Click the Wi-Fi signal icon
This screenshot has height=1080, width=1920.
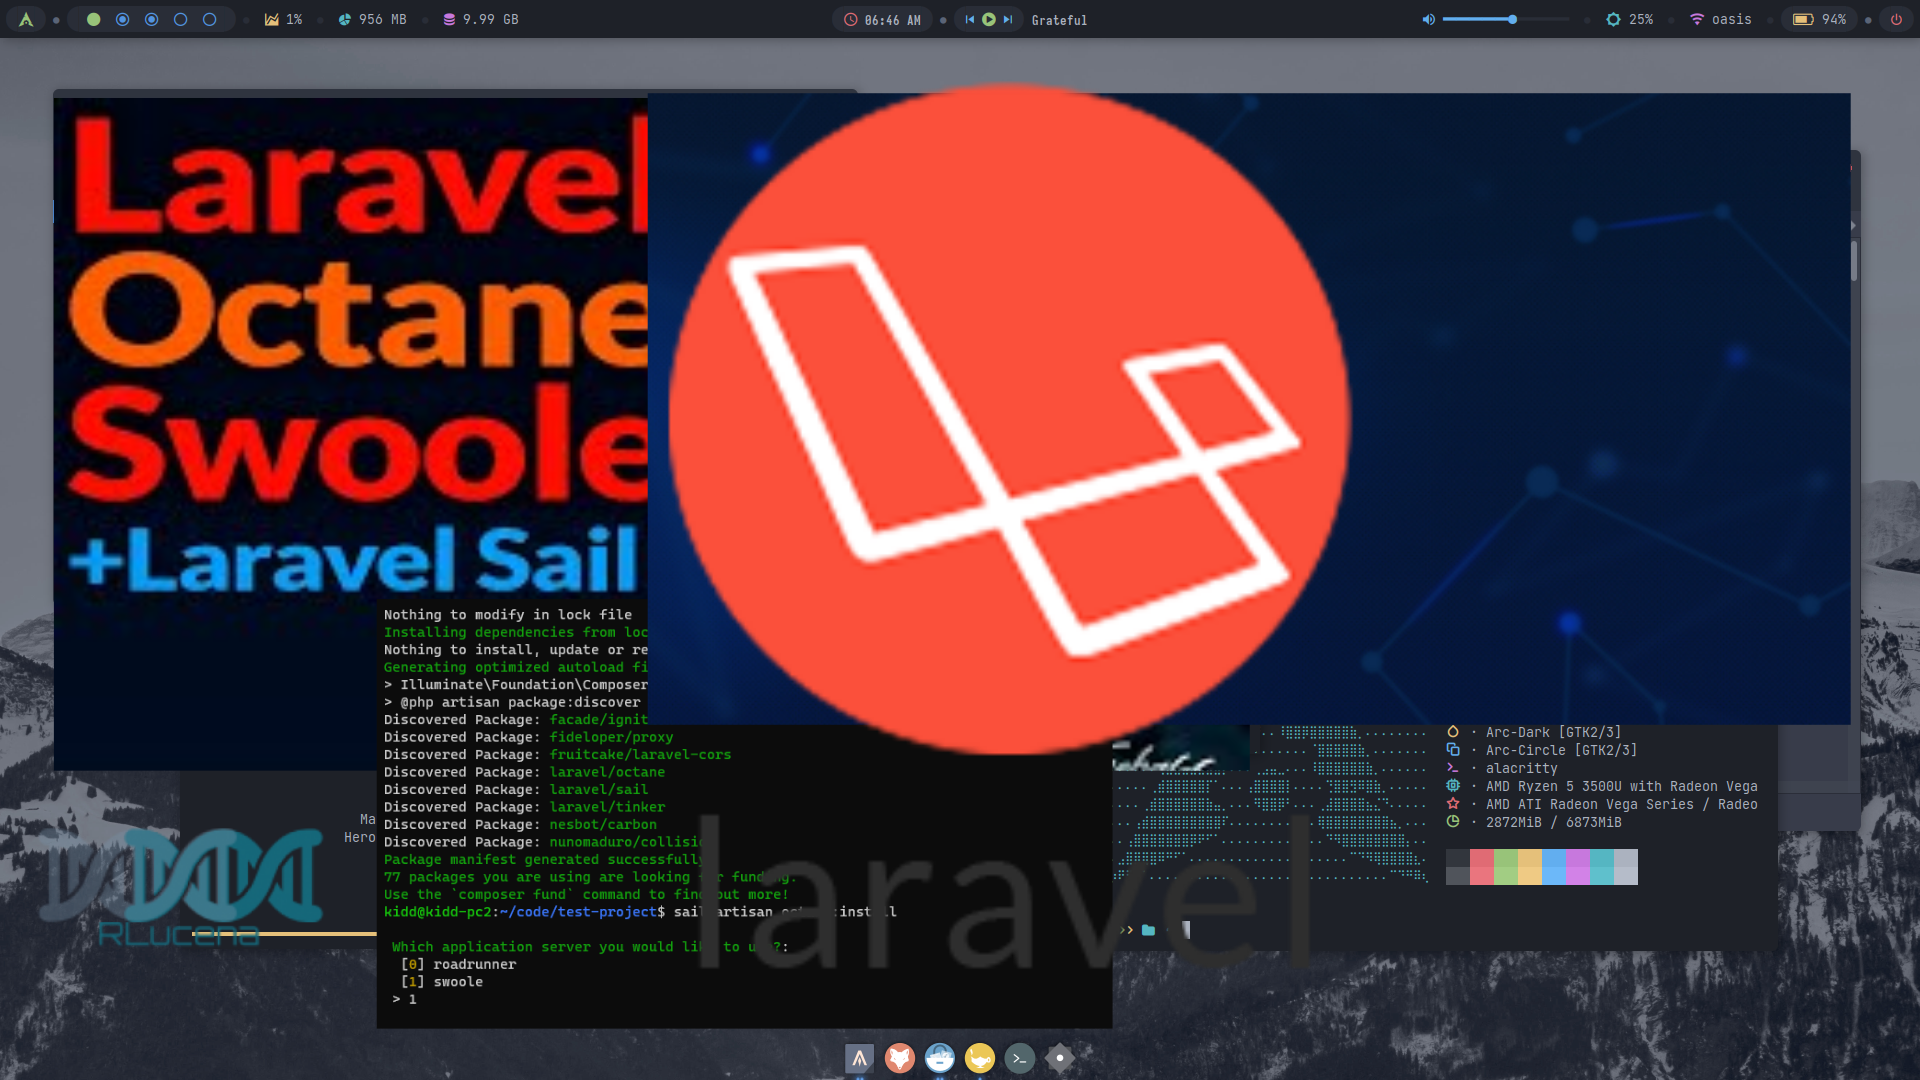(x=1697, y=19)
